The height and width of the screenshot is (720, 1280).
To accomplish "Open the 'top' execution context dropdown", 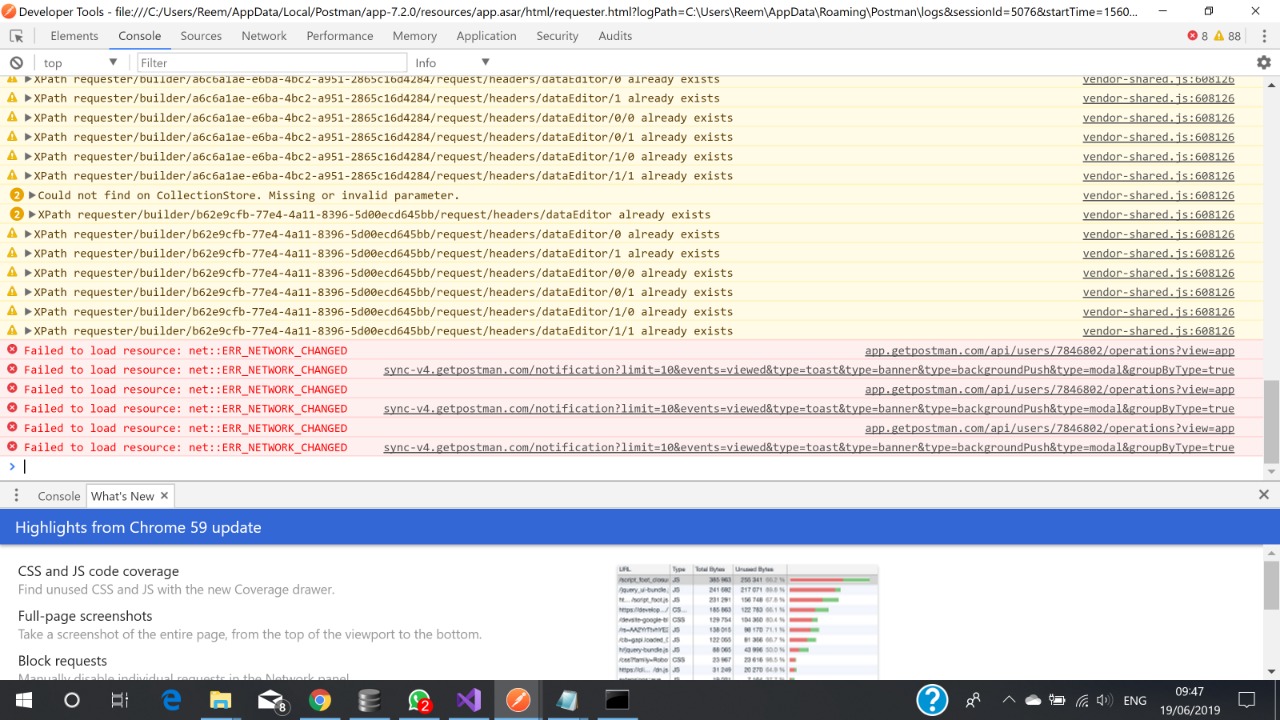I will click(x=80, y=62).
